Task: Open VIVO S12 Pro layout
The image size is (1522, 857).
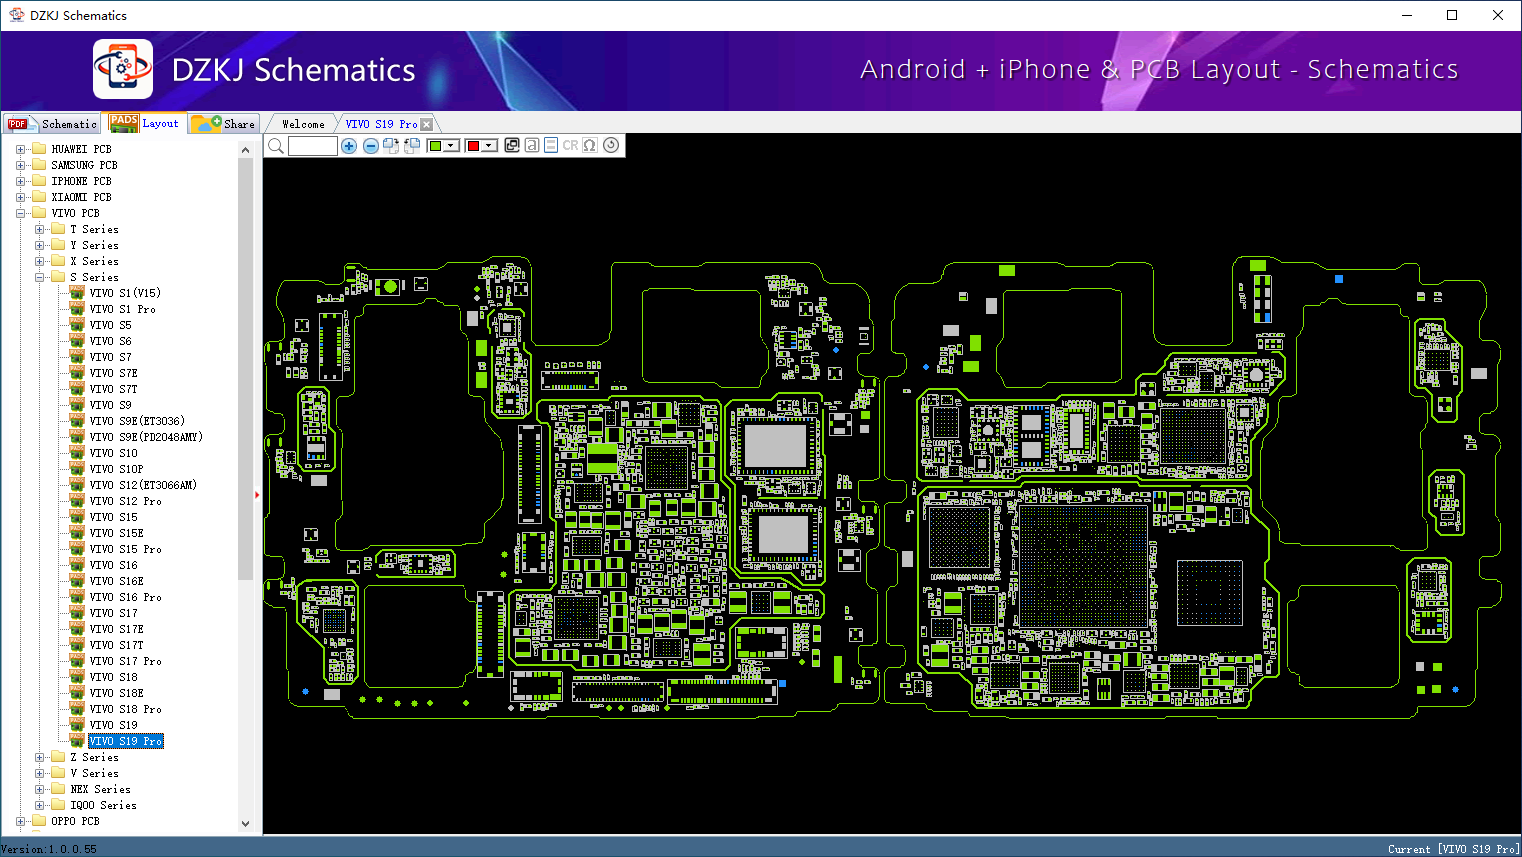Action: coord(125,501)
